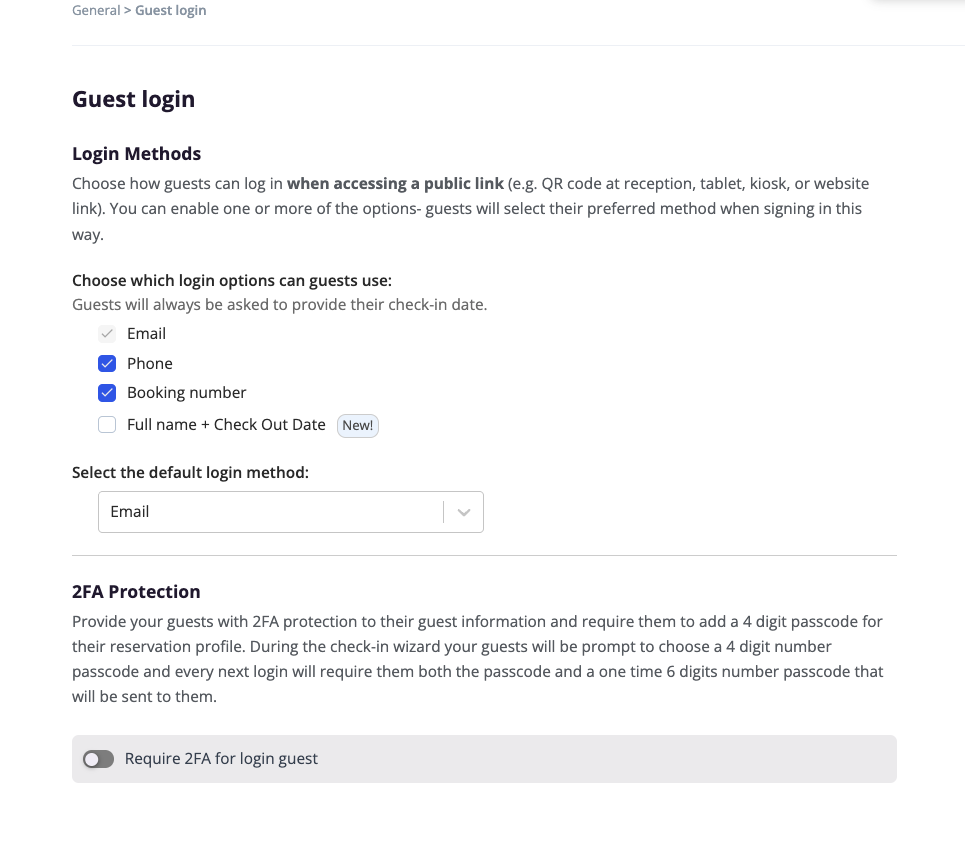Click the greyed-out Email checkbox
Image resolution: width=965 pixels, height=843 pixels.
[107, 334]
